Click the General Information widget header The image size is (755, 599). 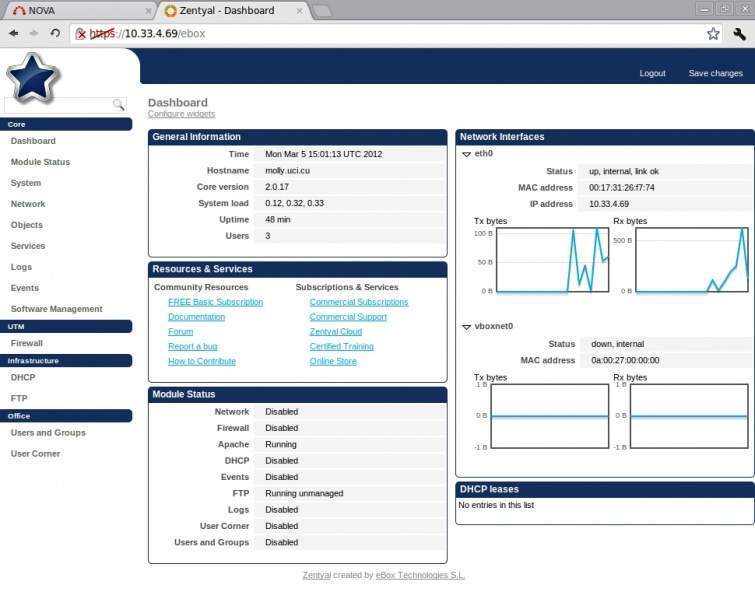tap(298, 137)
